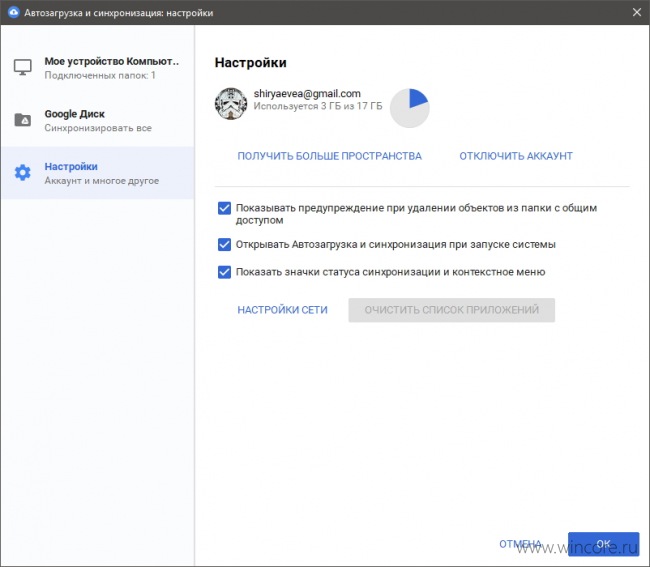Open "НАСТРОЙКИ СЕТИ" network settings

(282, 310)
